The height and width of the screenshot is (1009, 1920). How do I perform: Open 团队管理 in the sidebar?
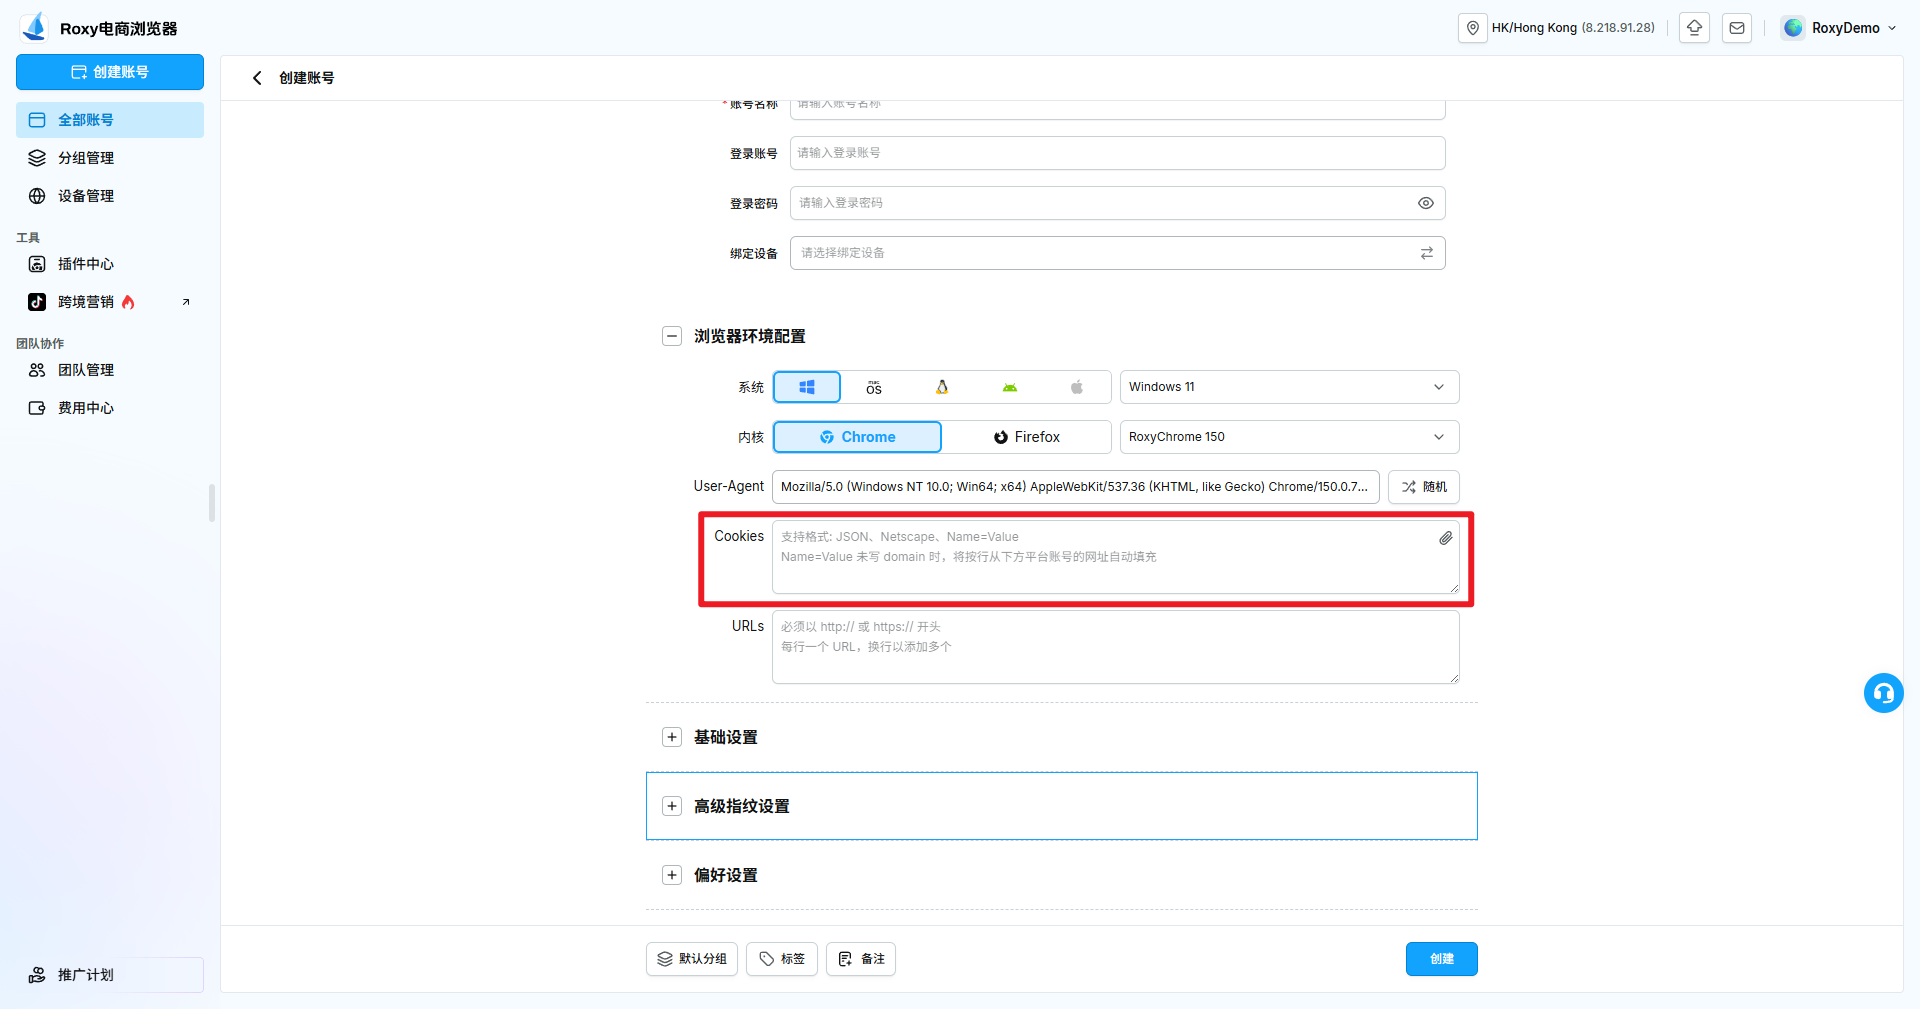[110, 370]
